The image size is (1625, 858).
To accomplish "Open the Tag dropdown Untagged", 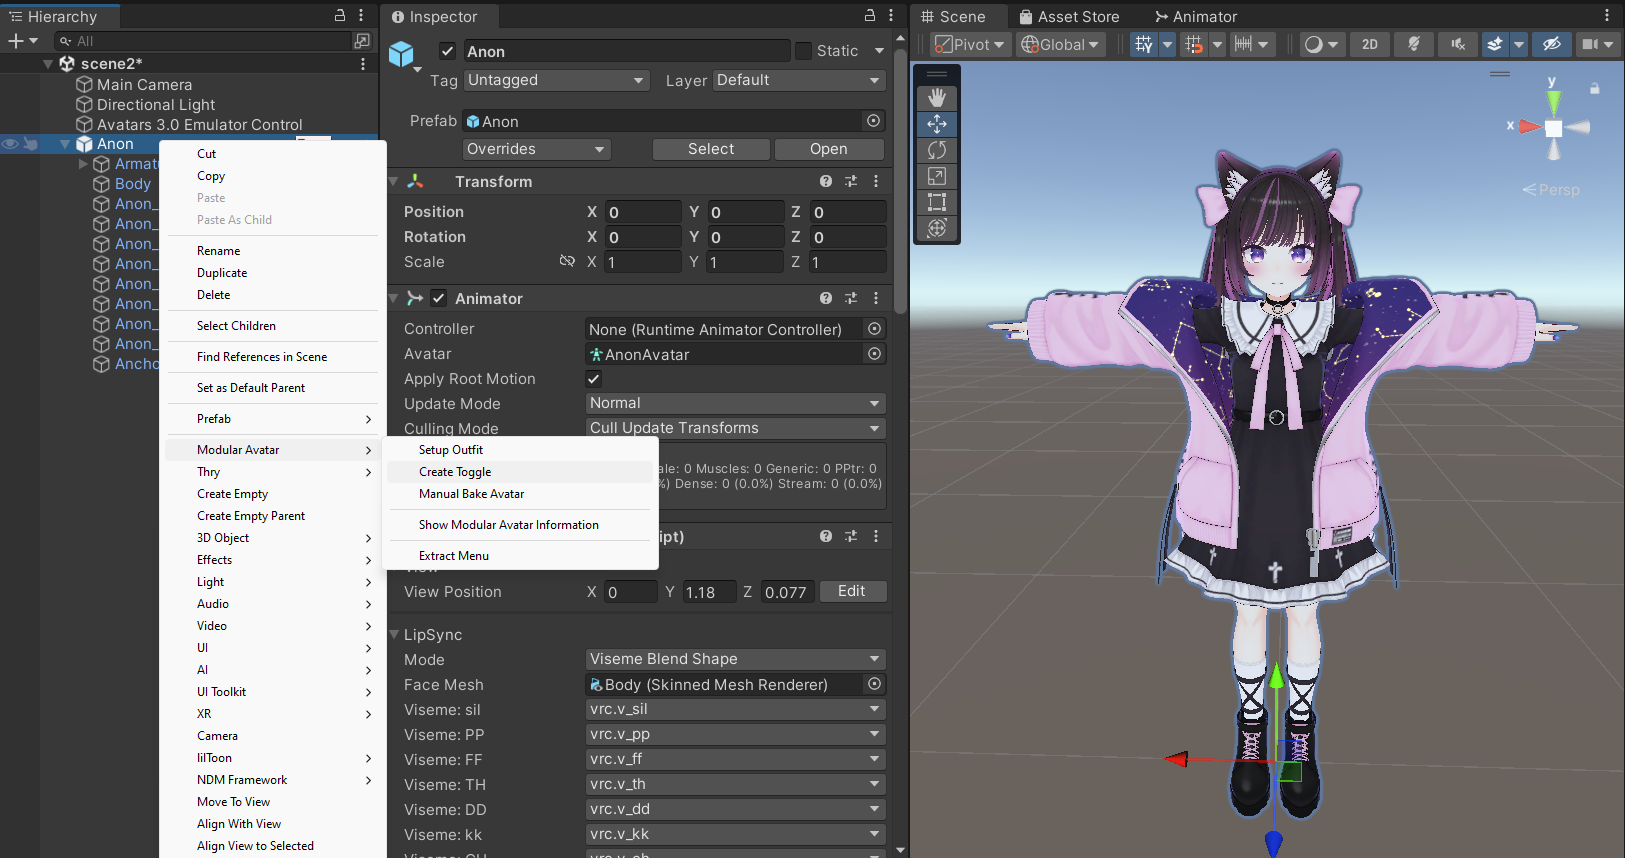I will click(x=557, y=80).
